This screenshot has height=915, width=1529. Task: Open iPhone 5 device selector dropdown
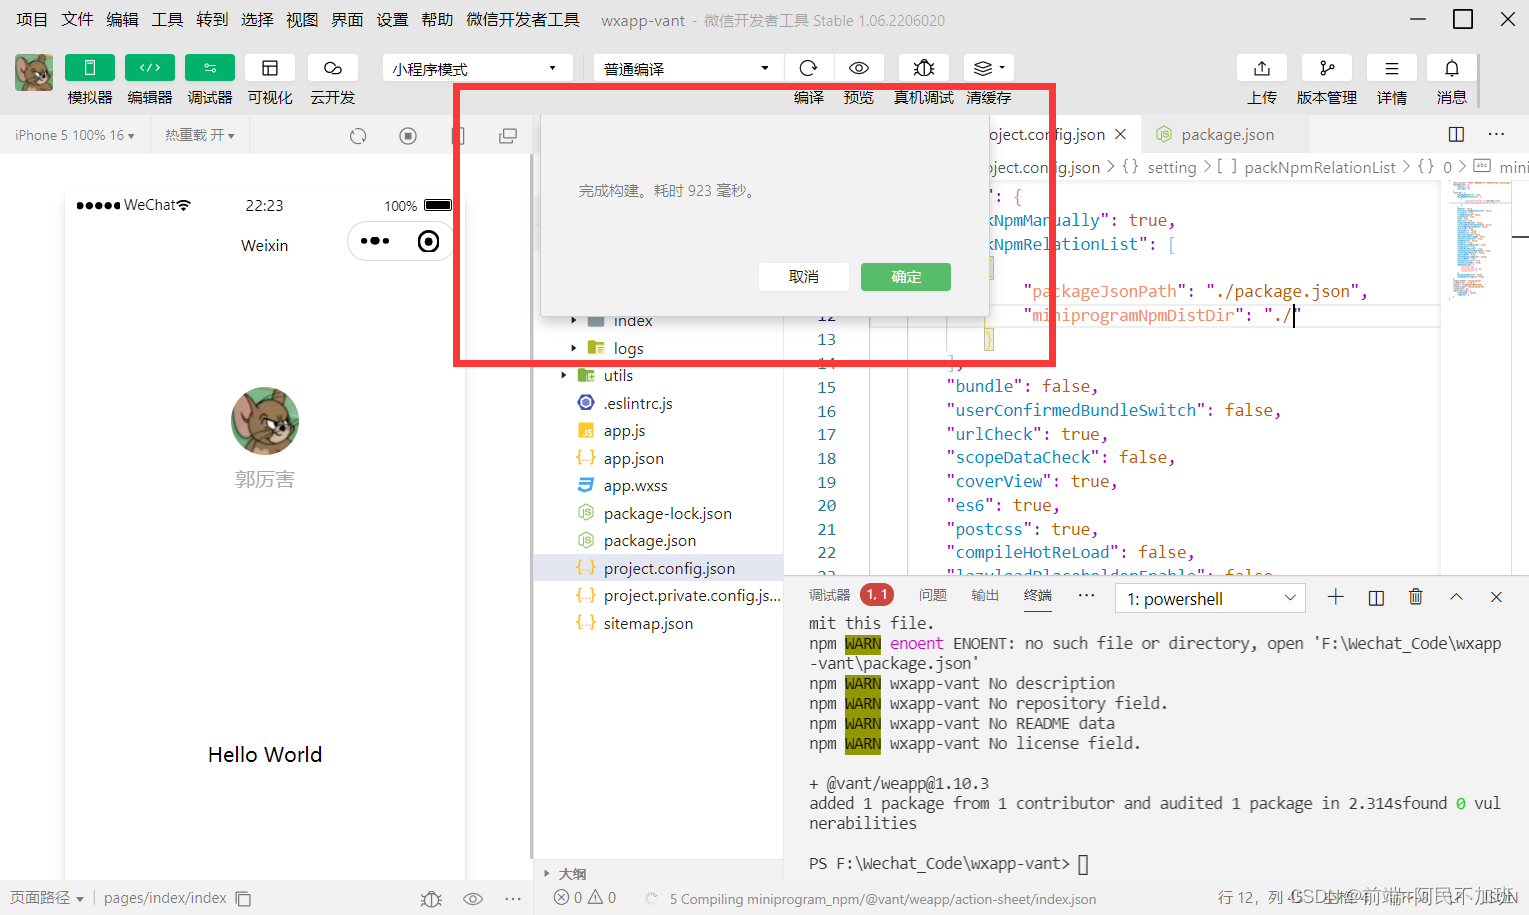(75, 135)
